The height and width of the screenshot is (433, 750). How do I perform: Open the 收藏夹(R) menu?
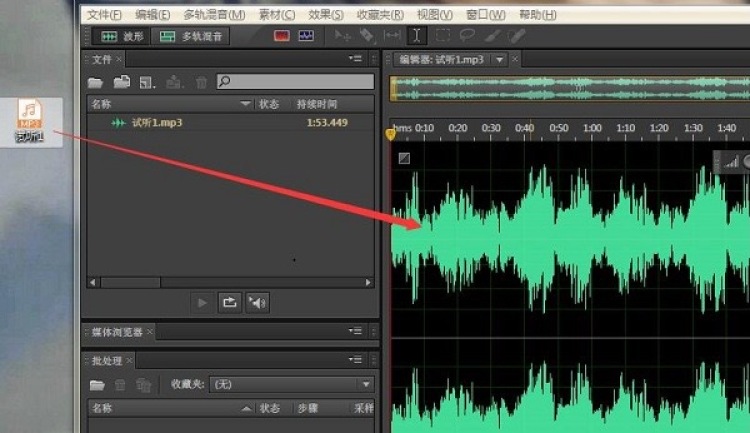click(x=380, y=15)
